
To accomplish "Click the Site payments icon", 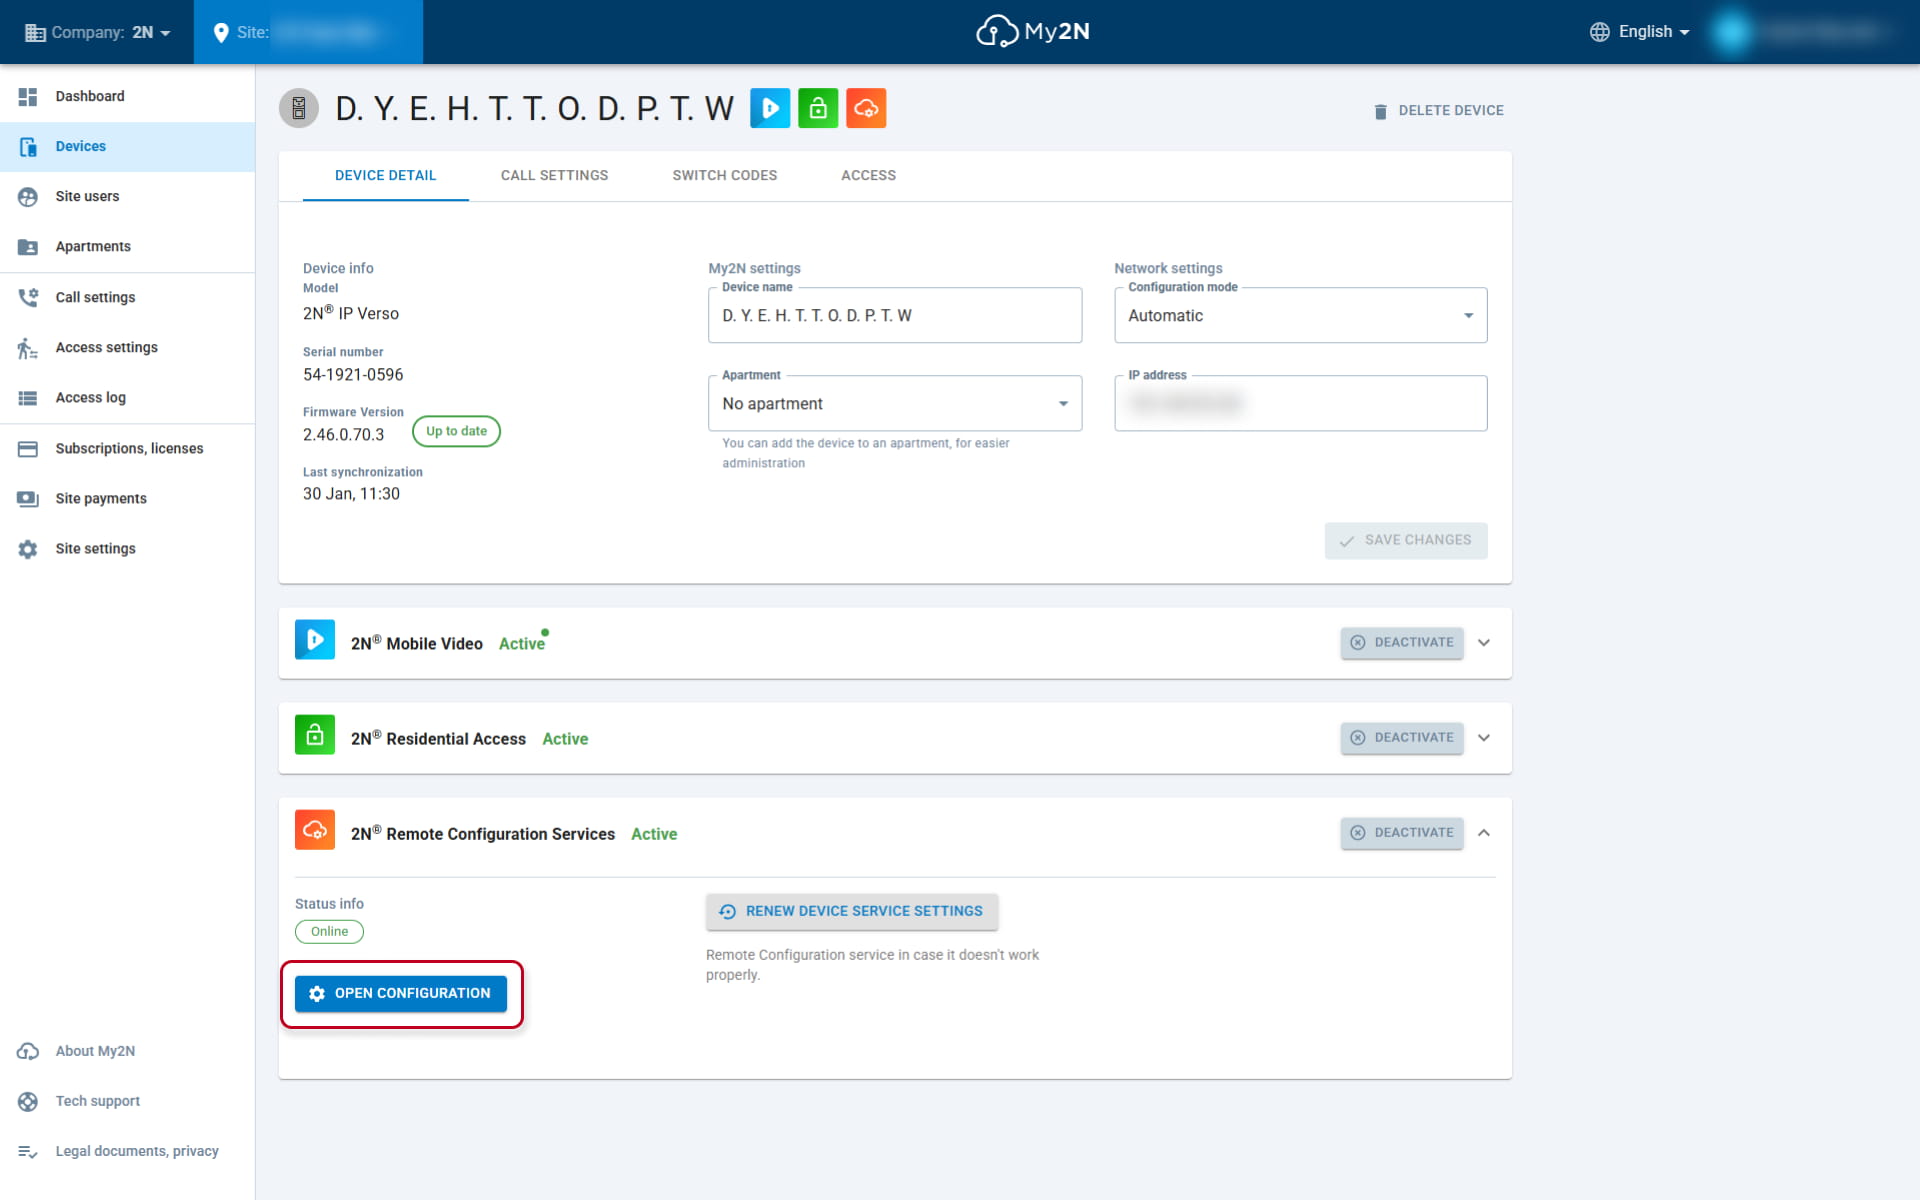I will (x=28, y=498).
